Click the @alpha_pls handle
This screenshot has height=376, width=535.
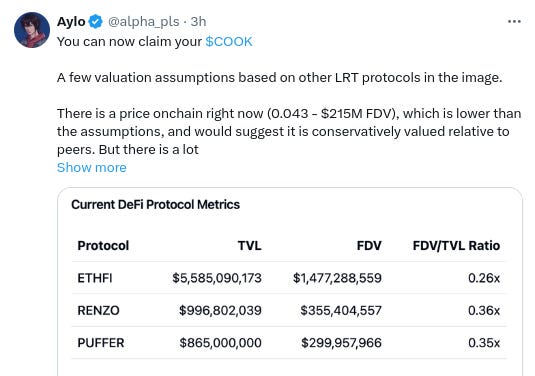click(144, 22)
